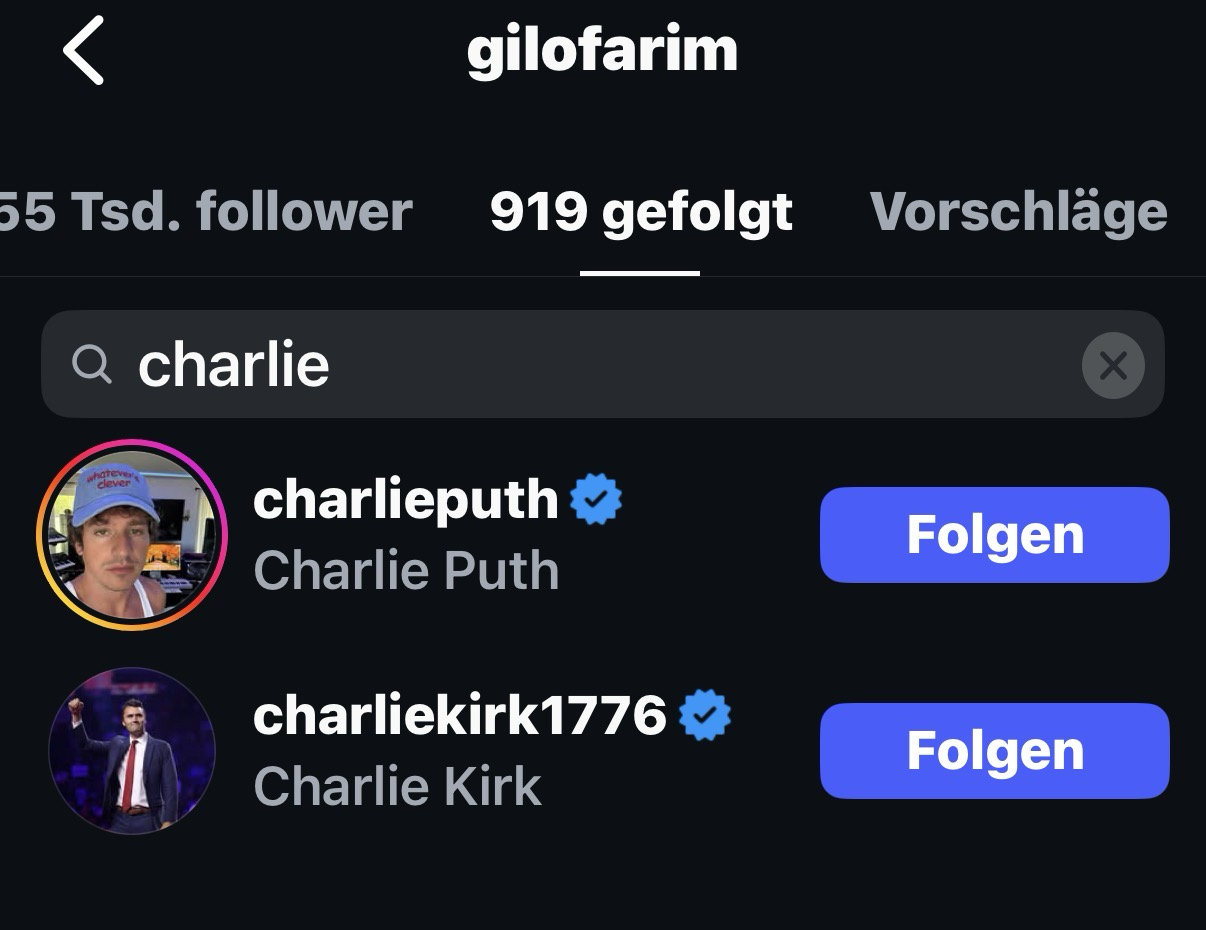Open the Vorschläge tab
This screenshot has width=1206, height=930.
click(x=1018, y=212)
